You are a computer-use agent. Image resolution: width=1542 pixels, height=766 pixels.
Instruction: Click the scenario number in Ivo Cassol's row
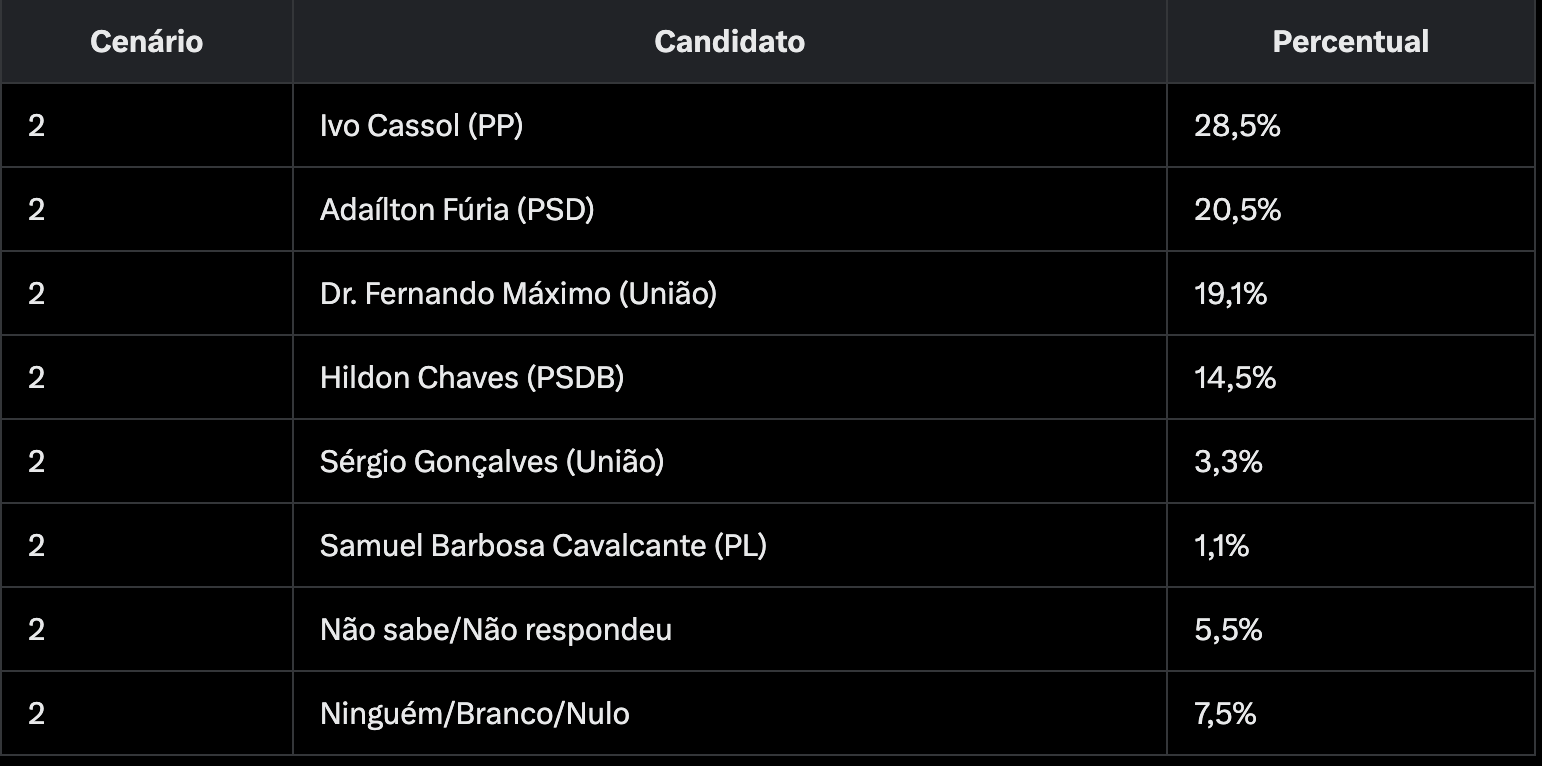click(37, 126)
